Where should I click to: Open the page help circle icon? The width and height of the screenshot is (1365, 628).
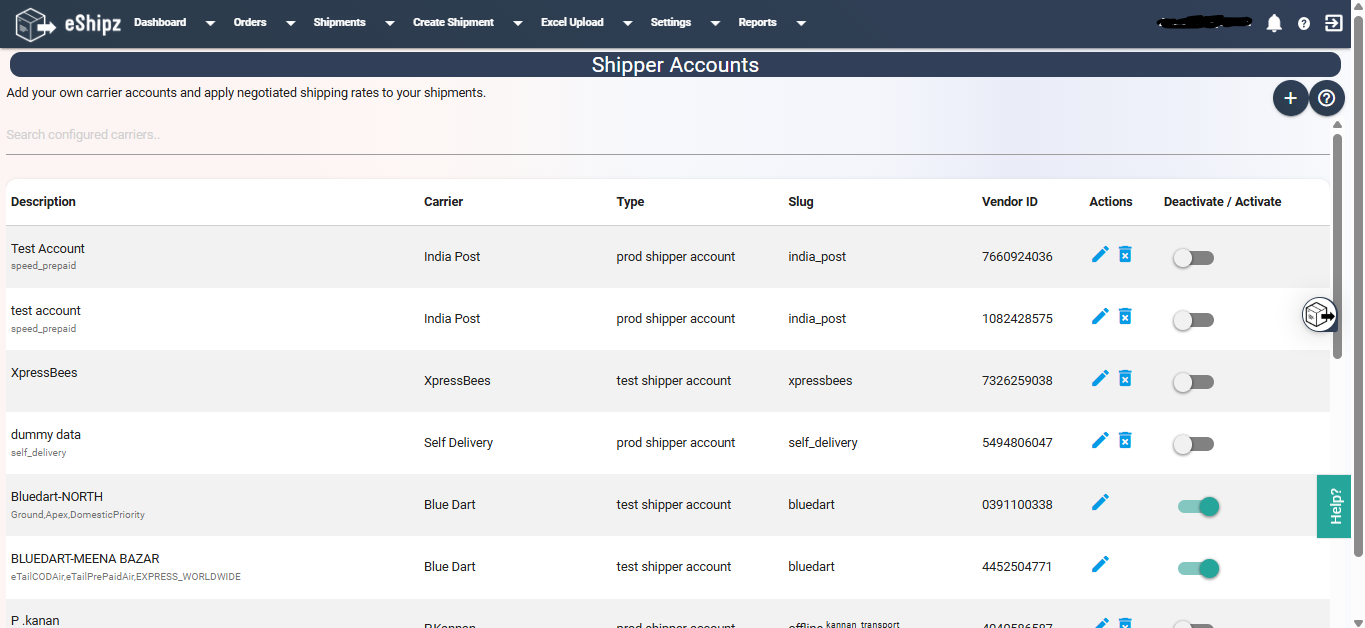(1327, 98)
